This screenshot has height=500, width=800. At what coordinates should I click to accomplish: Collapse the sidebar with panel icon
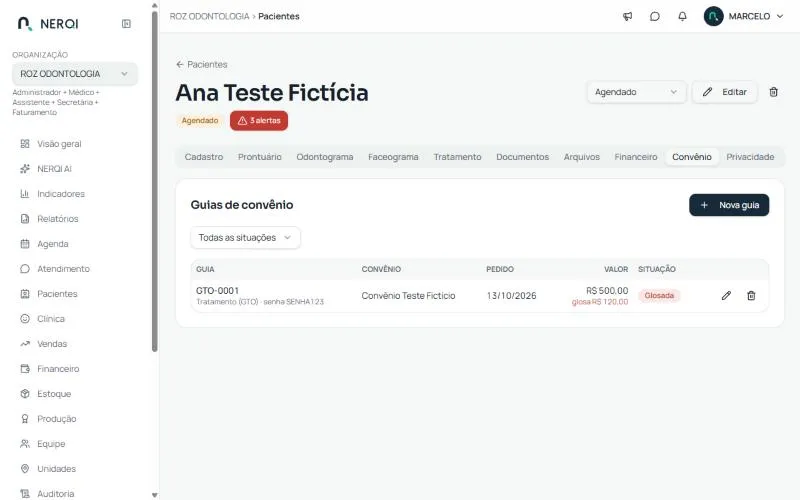point(126,23)
